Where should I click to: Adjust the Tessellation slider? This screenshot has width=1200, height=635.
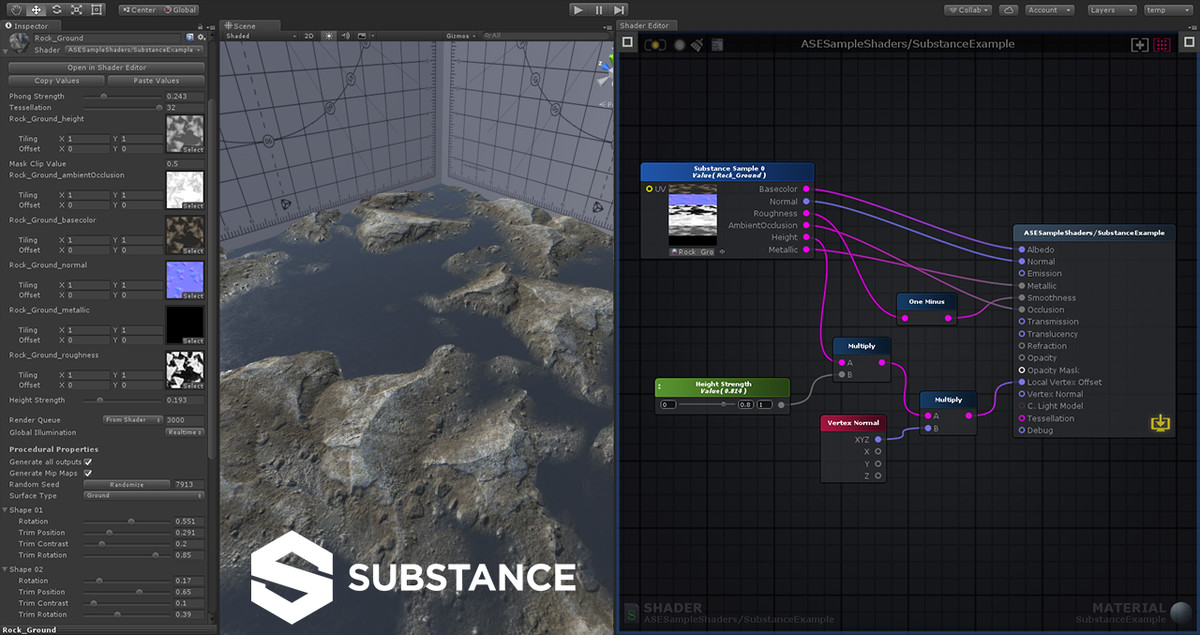click(x=121, y=107)
